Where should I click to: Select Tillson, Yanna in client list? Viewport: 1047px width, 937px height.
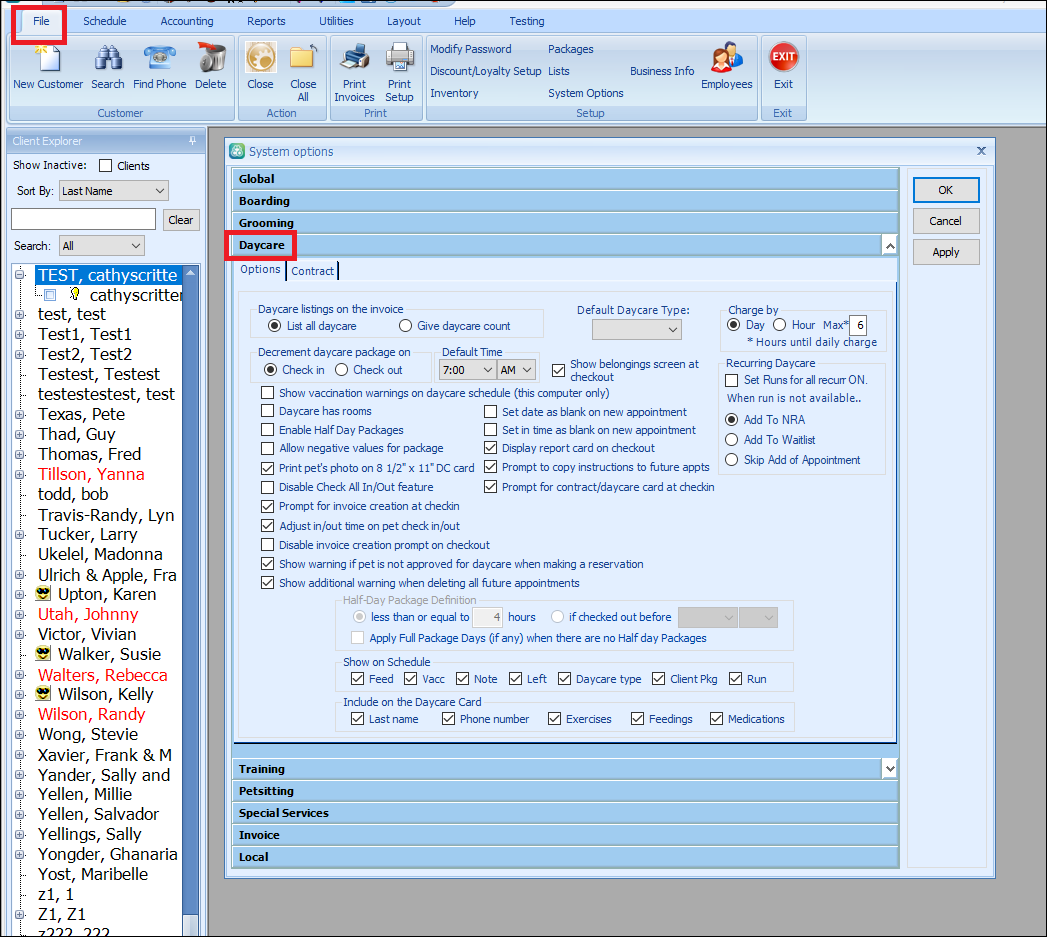91,474
